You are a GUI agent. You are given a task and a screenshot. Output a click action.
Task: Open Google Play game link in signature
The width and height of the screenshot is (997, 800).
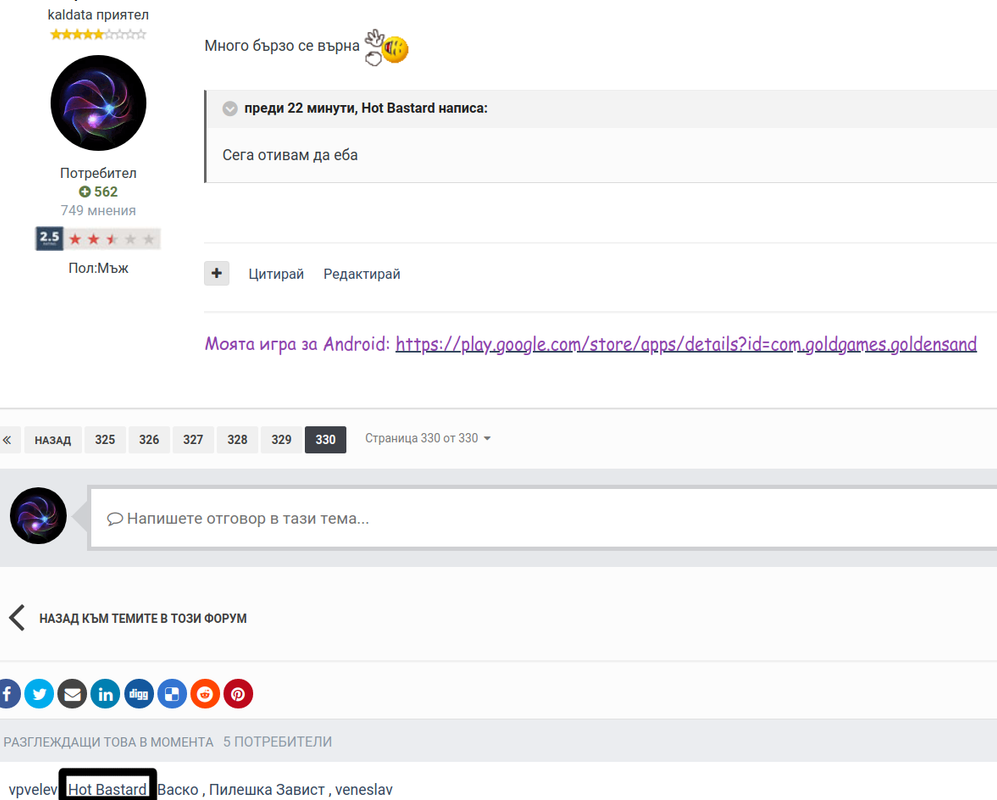(x=686, y=344)
